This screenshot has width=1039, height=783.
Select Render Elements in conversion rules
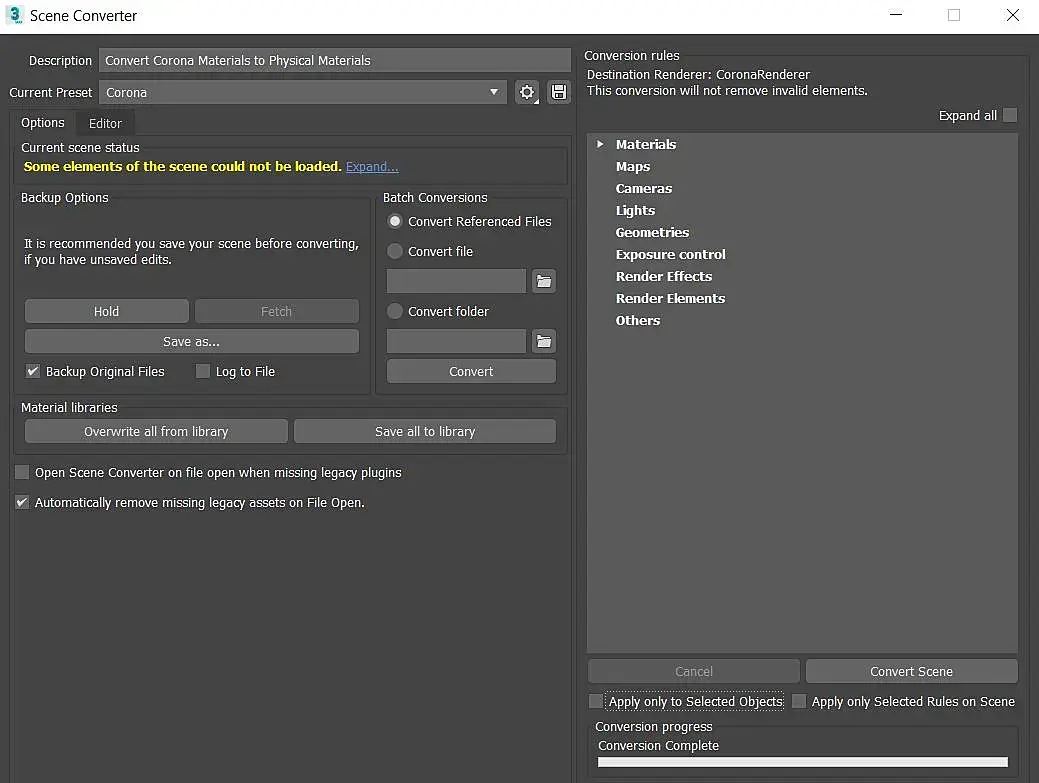pos(671,298)
